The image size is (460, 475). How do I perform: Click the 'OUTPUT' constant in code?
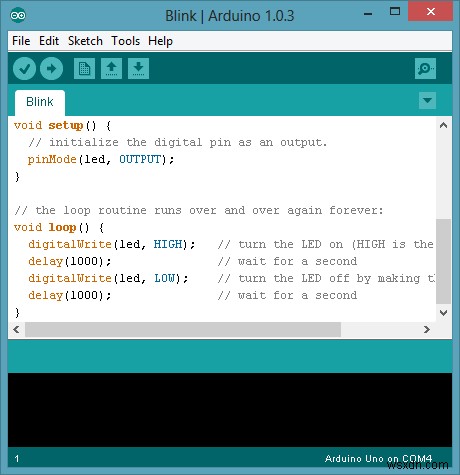140,159
